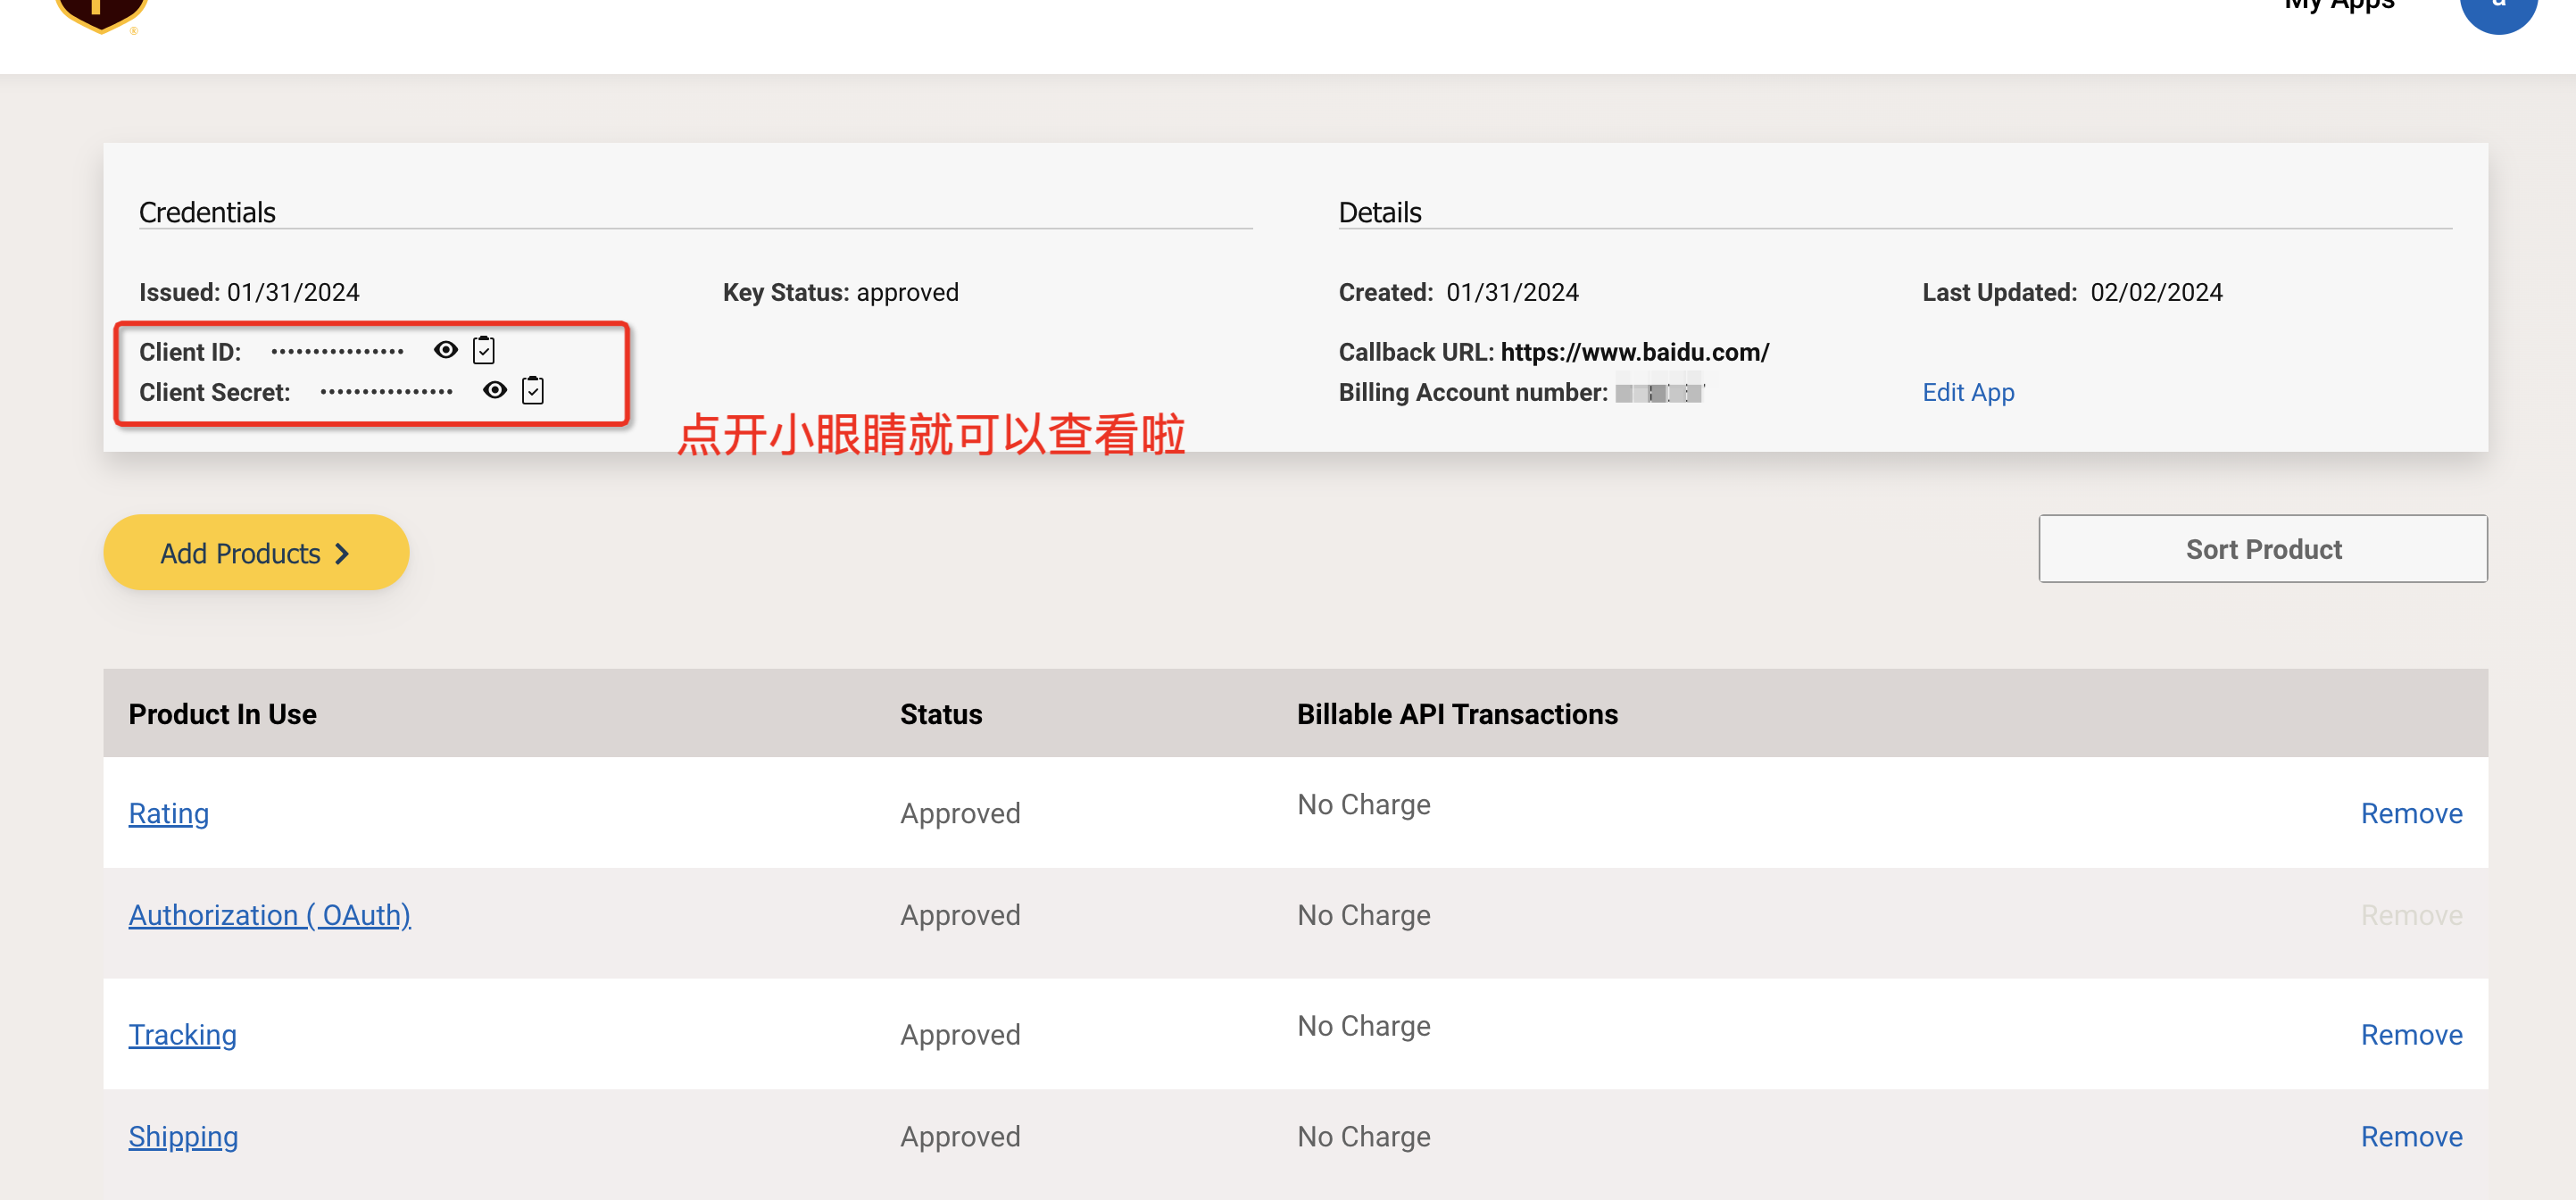Remove the Shipping product
Screen dimensions: 2576x1200
click(x=2411, y=1137)
